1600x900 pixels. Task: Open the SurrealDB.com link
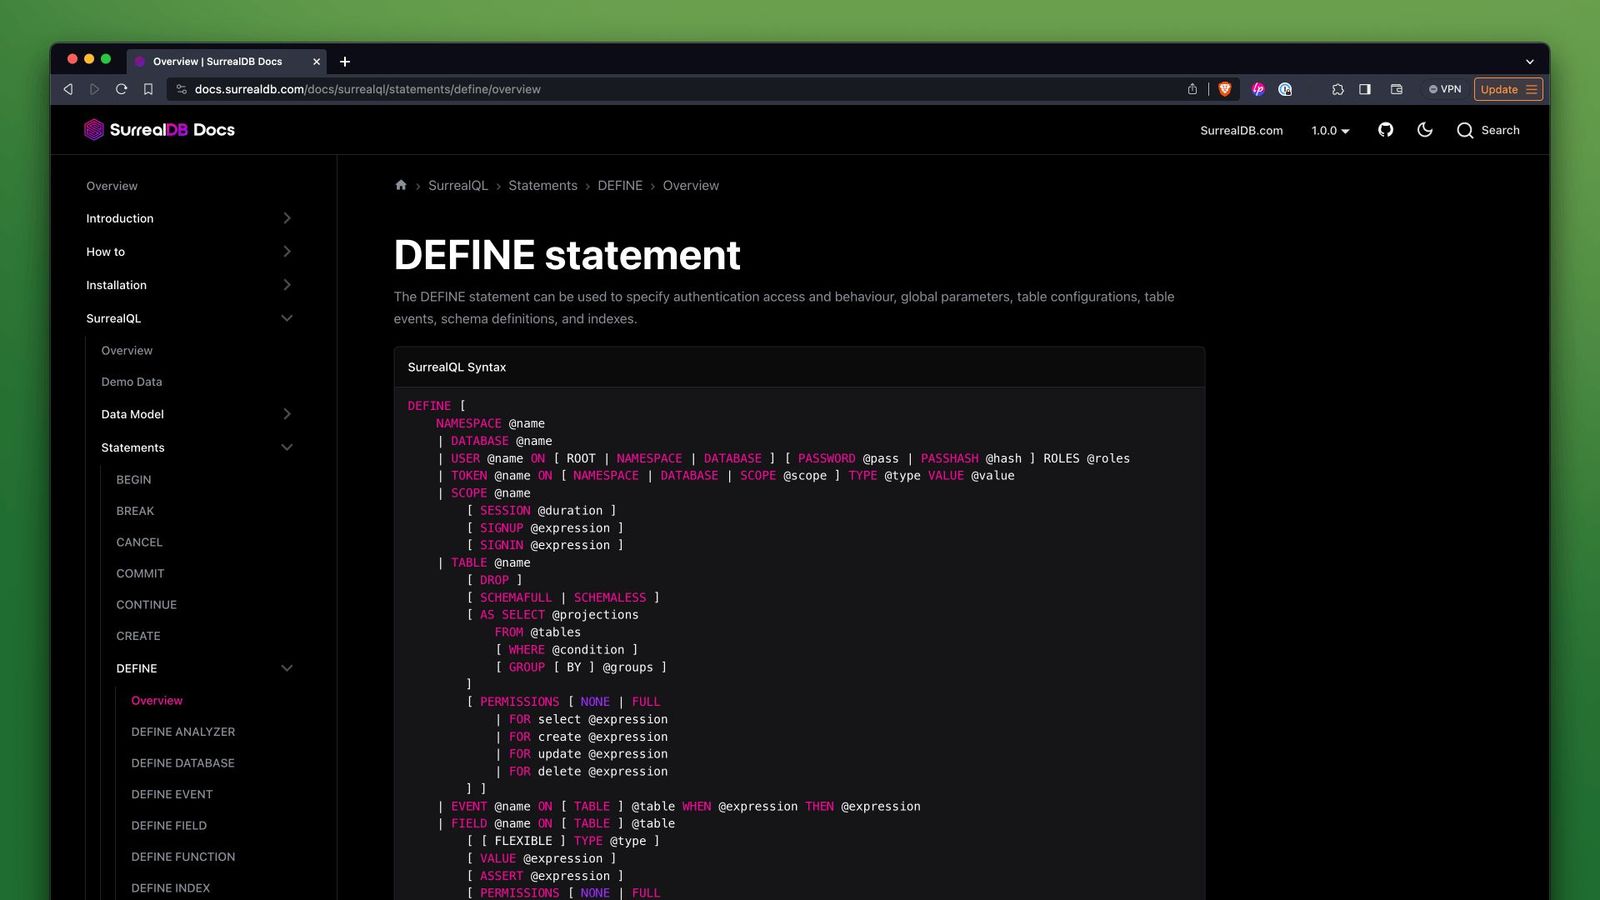point(1241,130)
